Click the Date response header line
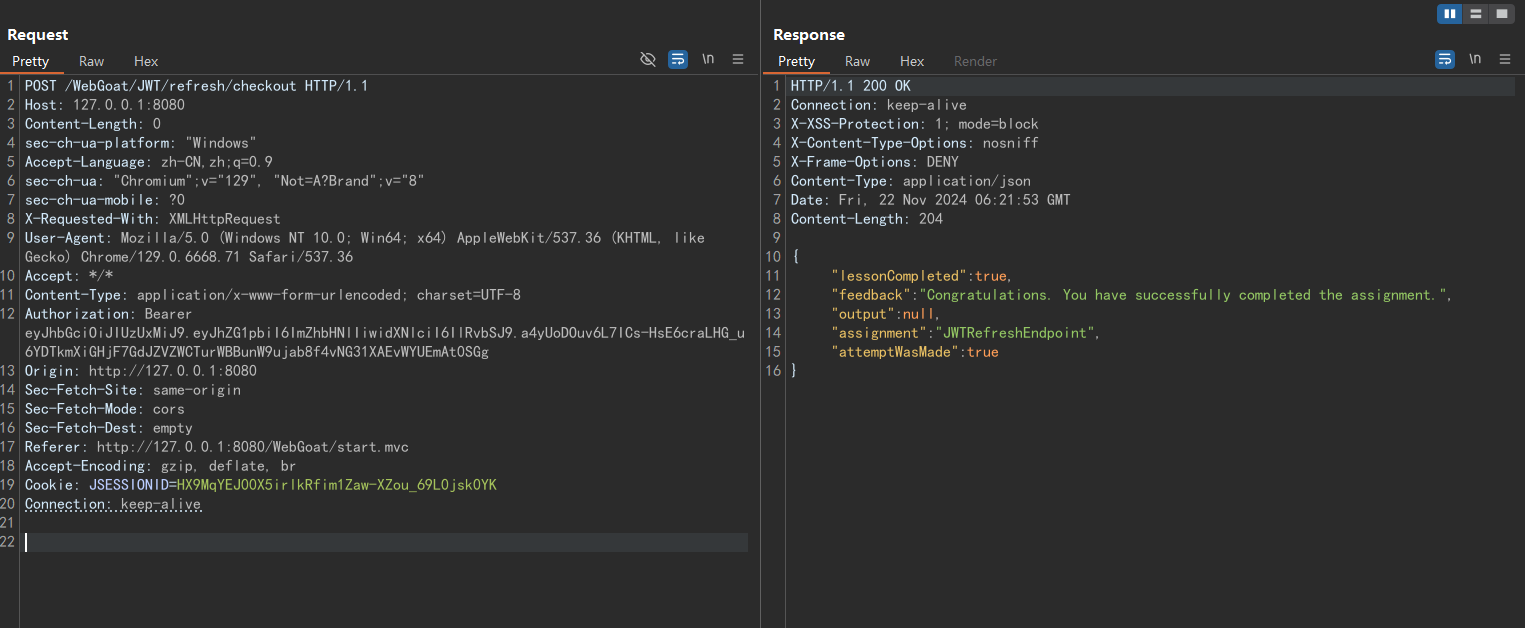 coord(931,200)
